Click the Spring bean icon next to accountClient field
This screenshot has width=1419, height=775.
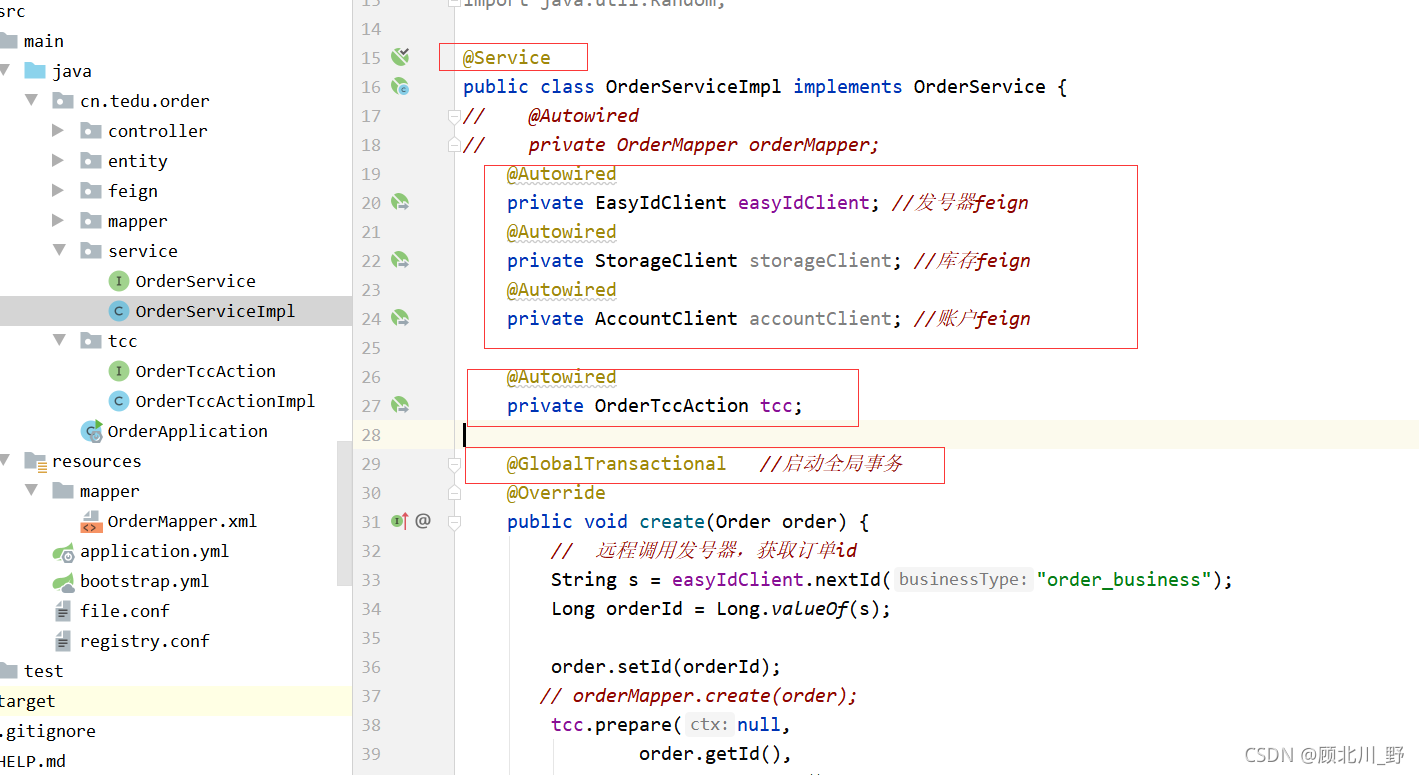pos(398,318)
